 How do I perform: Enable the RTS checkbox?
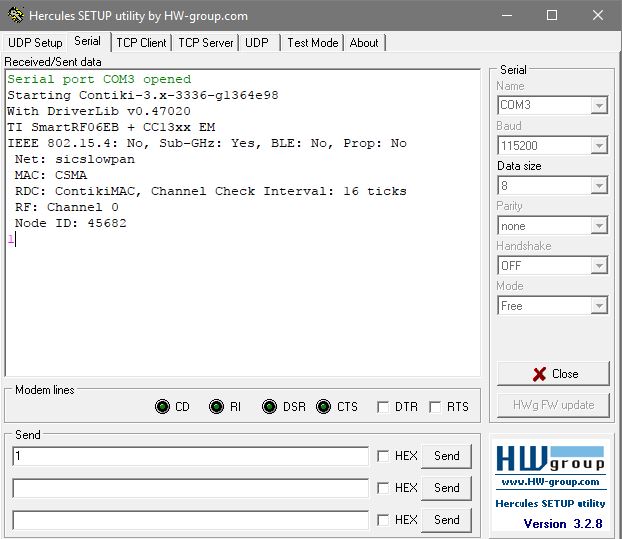tap(435, 407)
